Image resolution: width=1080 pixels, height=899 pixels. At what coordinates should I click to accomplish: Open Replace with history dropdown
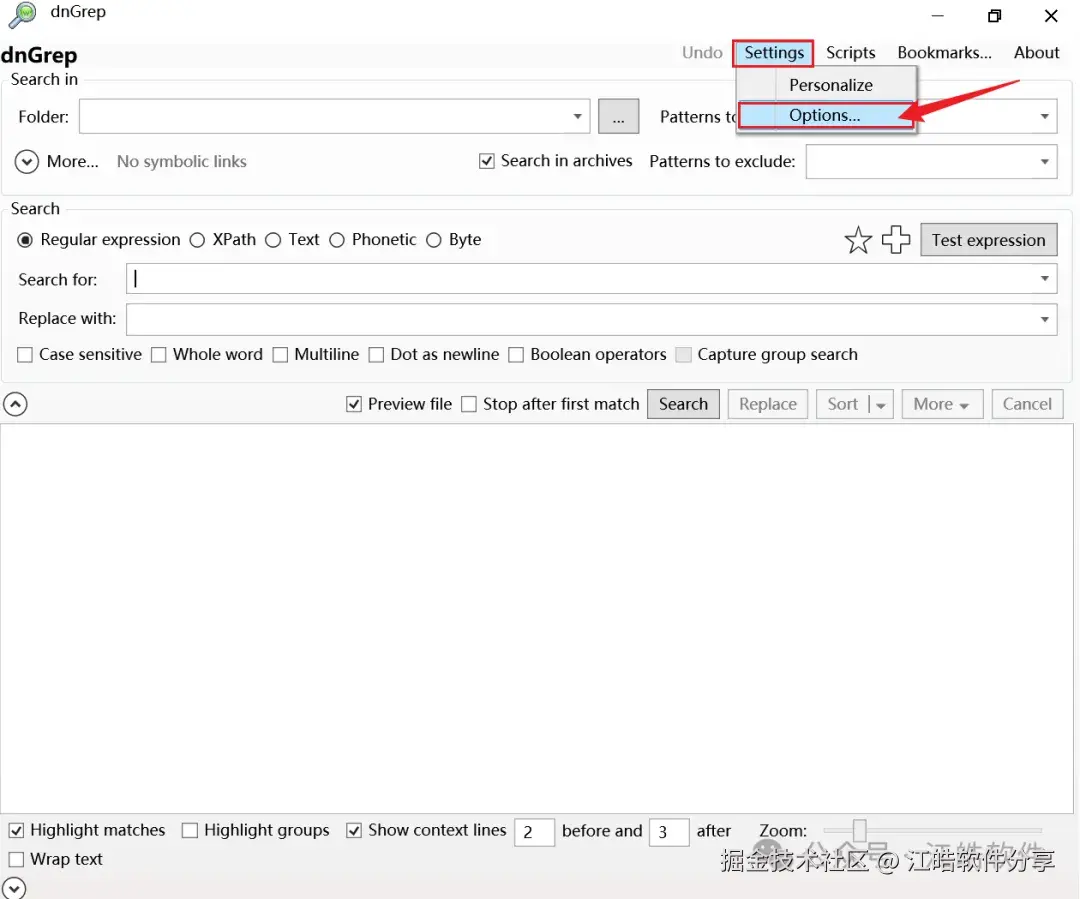pyautogui.click(x=1044, y=320)
